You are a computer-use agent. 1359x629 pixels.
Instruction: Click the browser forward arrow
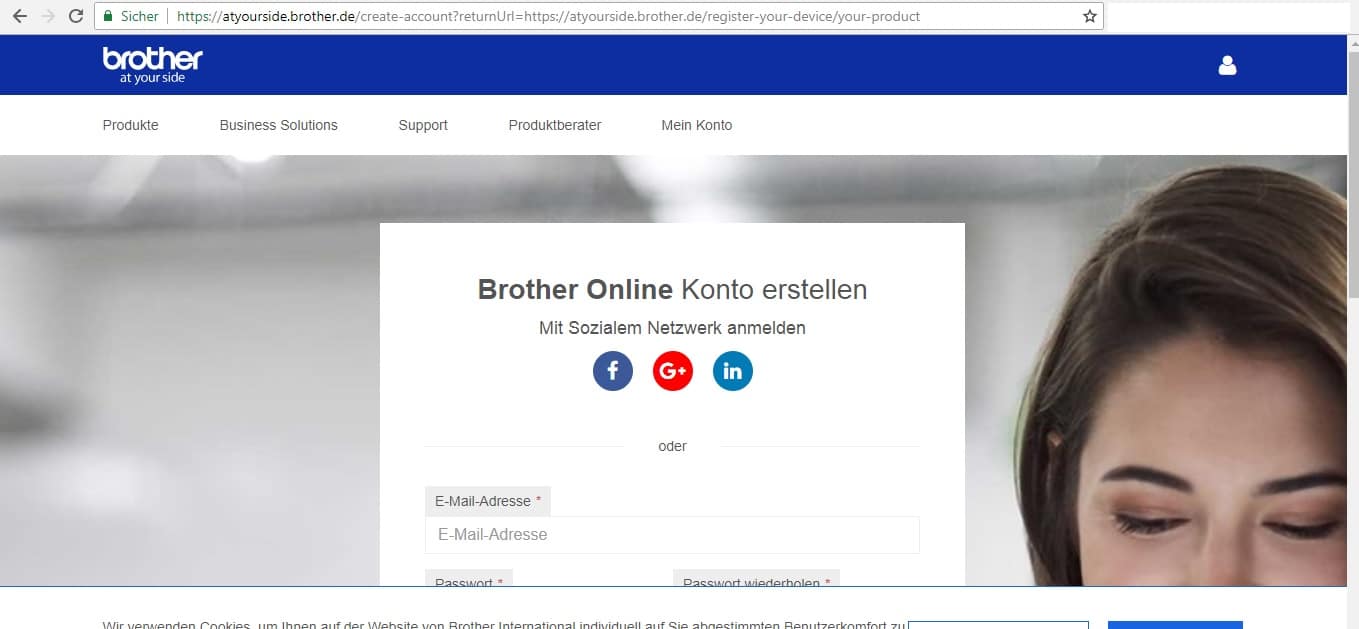pyautogui.click(x=47, y=16)
